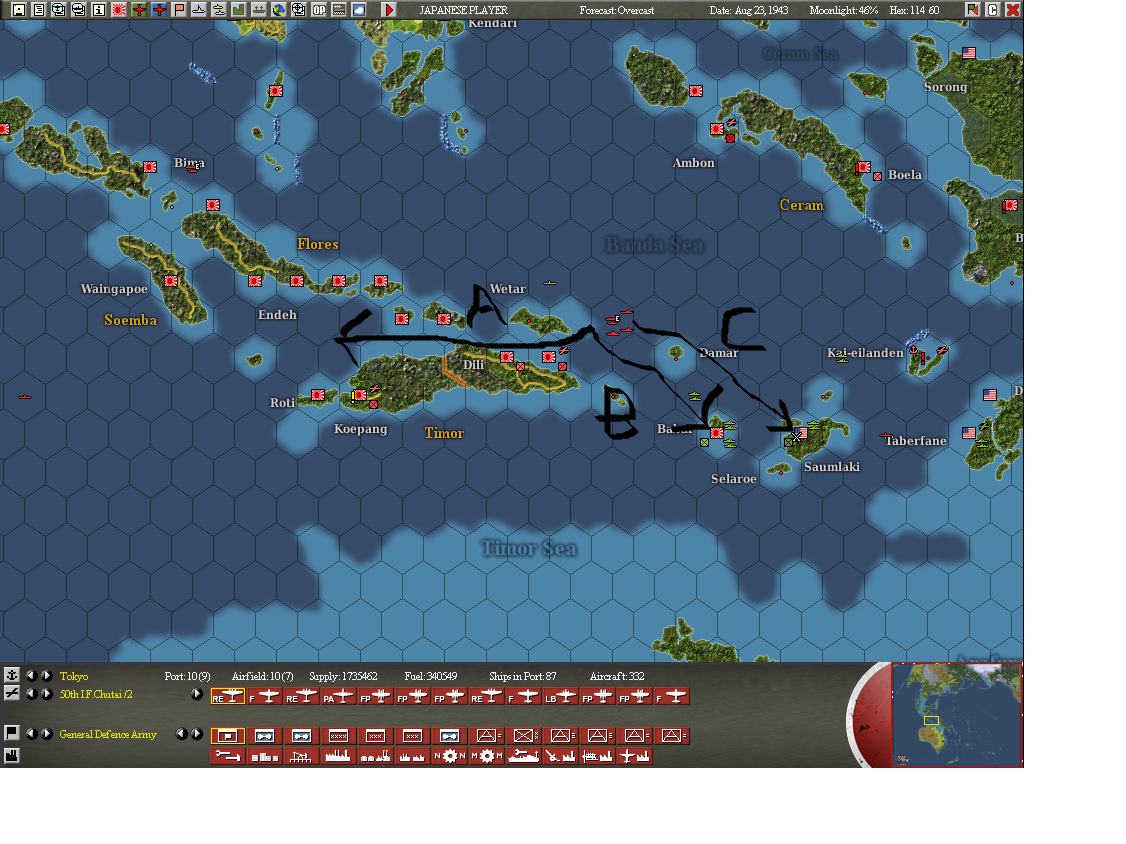Click the cloud weather icon in toolbar

tap(358, 10)
